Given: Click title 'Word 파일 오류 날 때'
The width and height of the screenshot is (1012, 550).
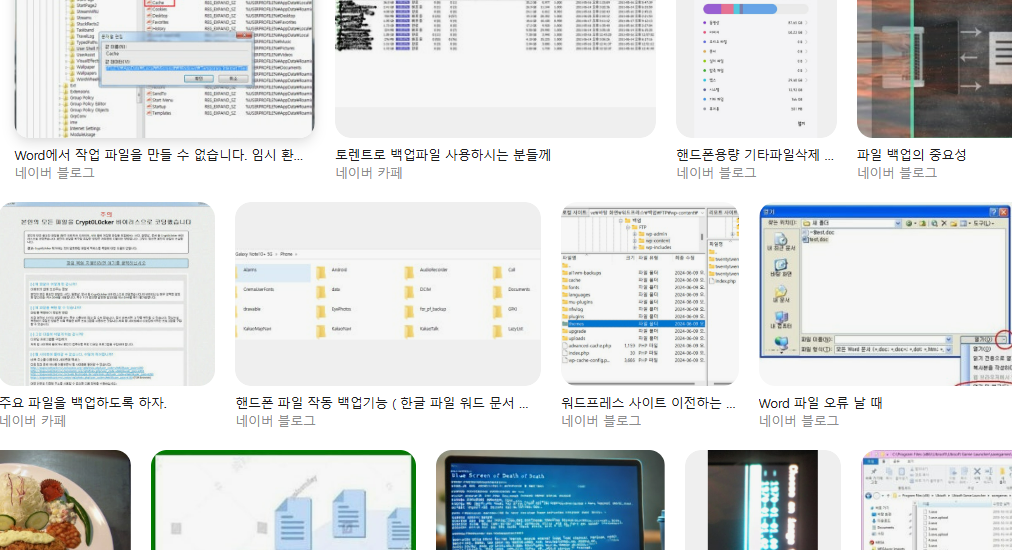Looking at the screenshot, I should click(820, 403).
